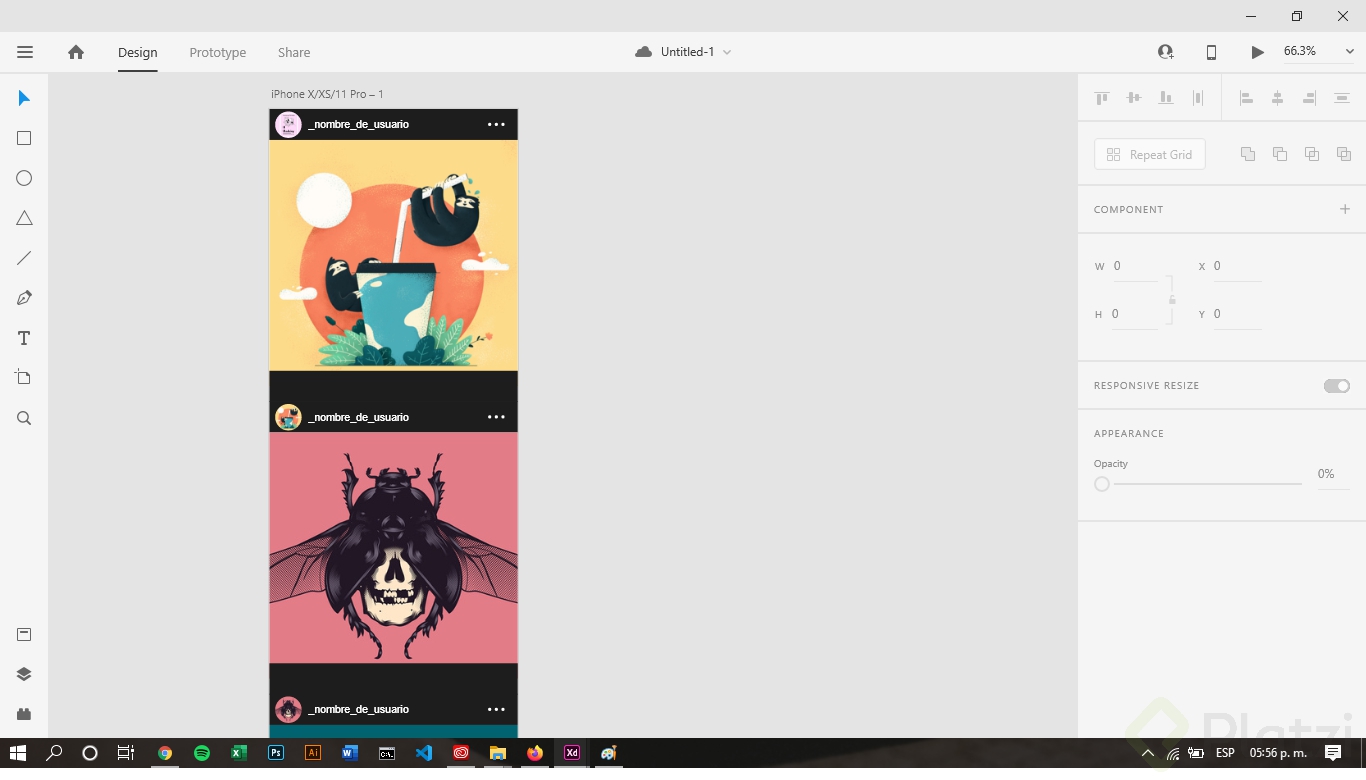Select the Ellipse tool
This screenshot has width=1366, height=780.
click(x=23, y=177)
